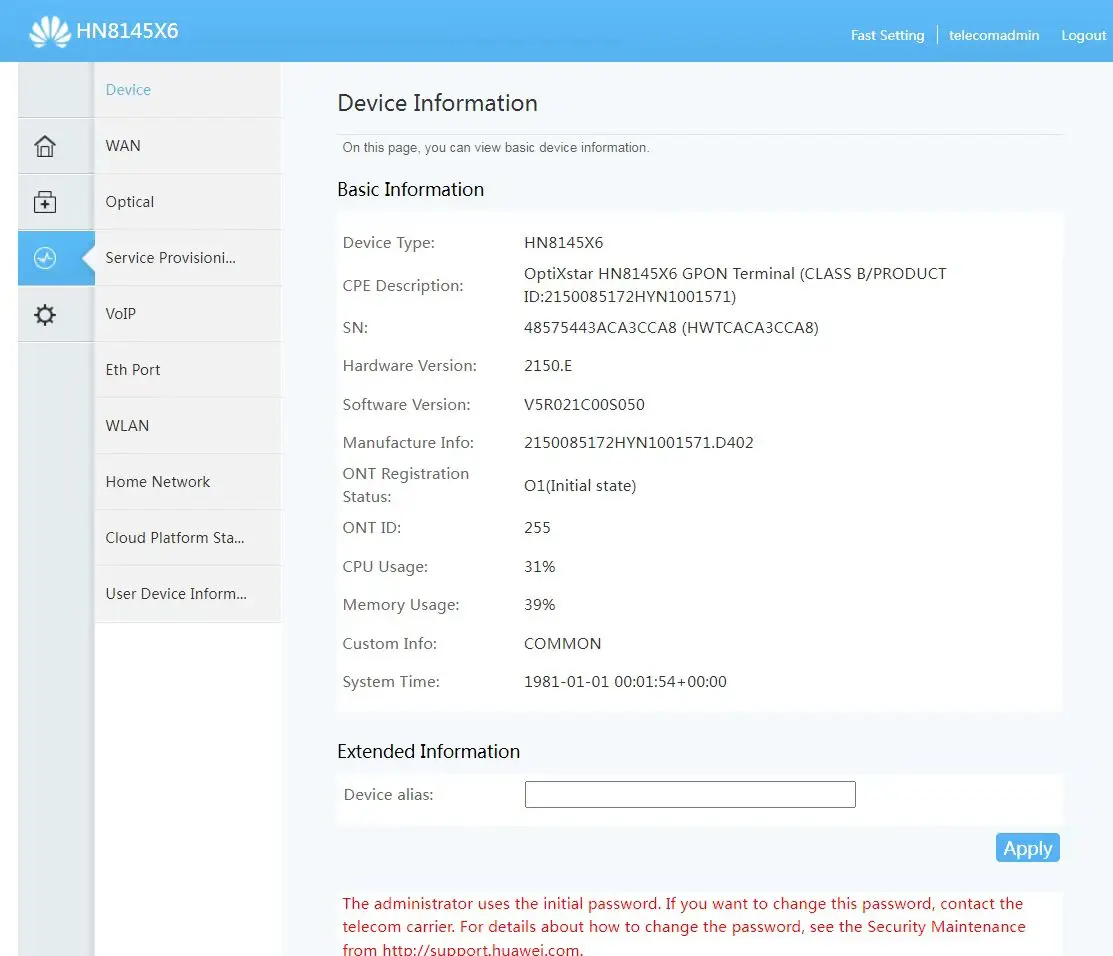
Task: Click the System Information pulse icon
Action: (45, 258)
